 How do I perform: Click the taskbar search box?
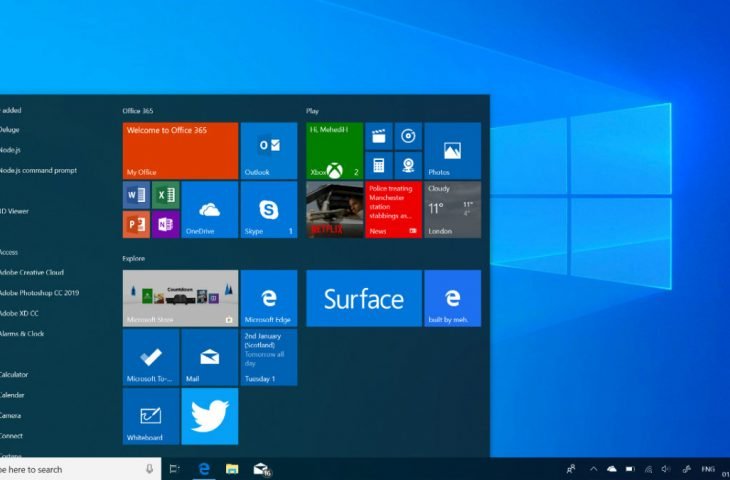pyautogui.click(x=70, y=468)
